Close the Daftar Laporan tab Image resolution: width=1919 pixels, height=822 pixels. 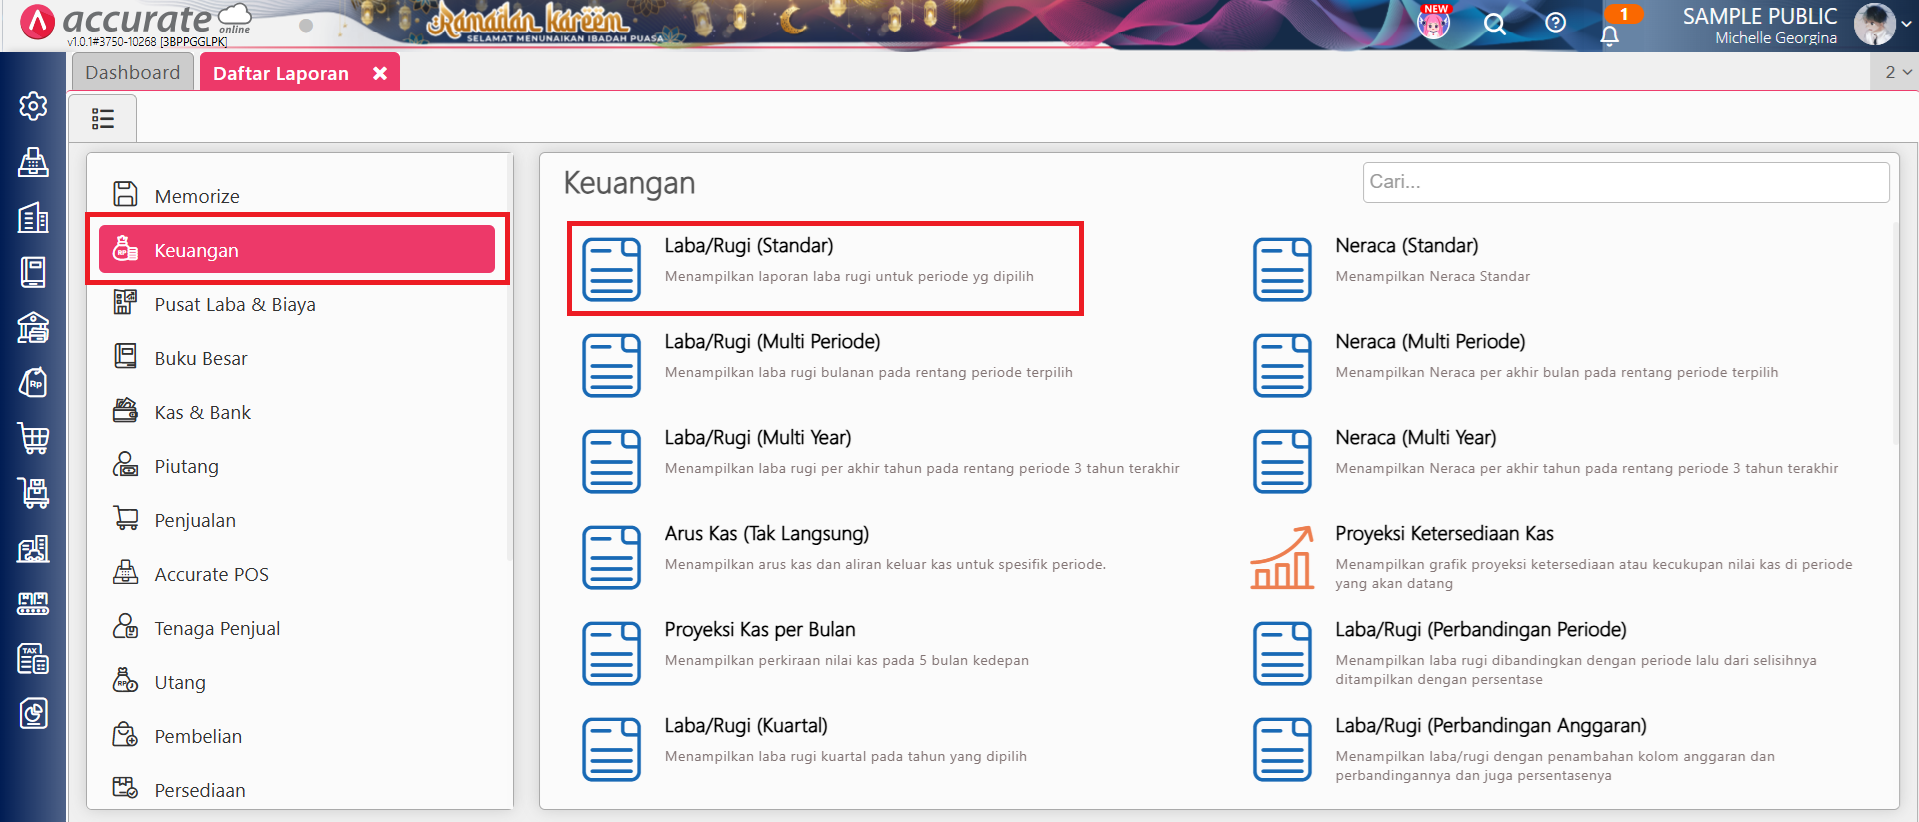tap(380, 73)
